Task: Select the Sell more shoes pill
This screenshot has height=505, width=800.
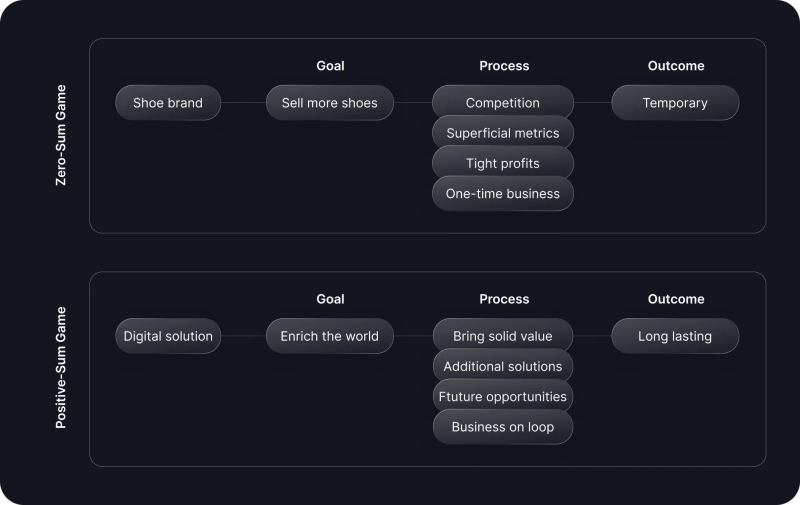Action: coord(330,103)
